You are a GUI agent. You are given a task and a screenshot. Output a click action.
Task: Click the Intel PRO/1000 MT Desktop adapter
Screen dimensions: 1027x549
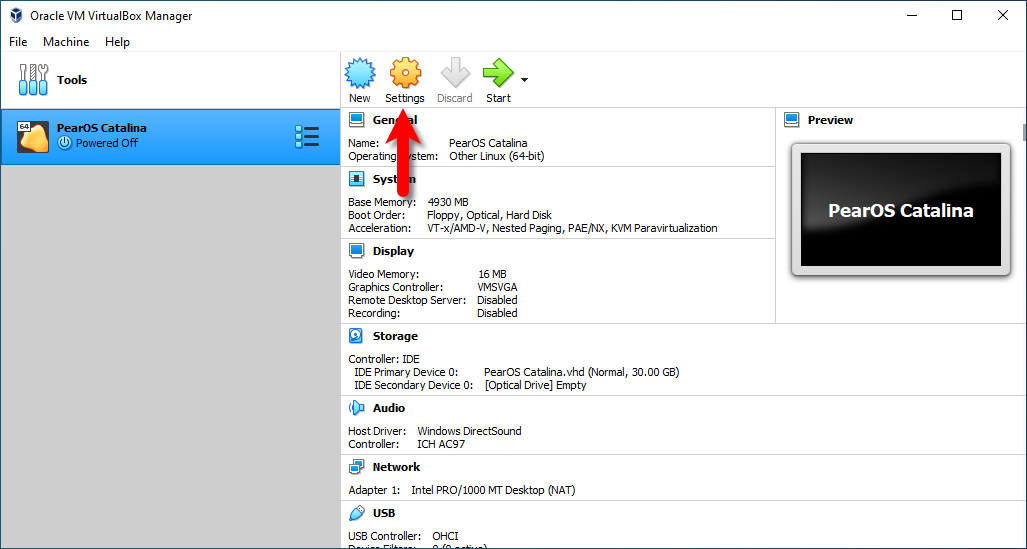493,490
